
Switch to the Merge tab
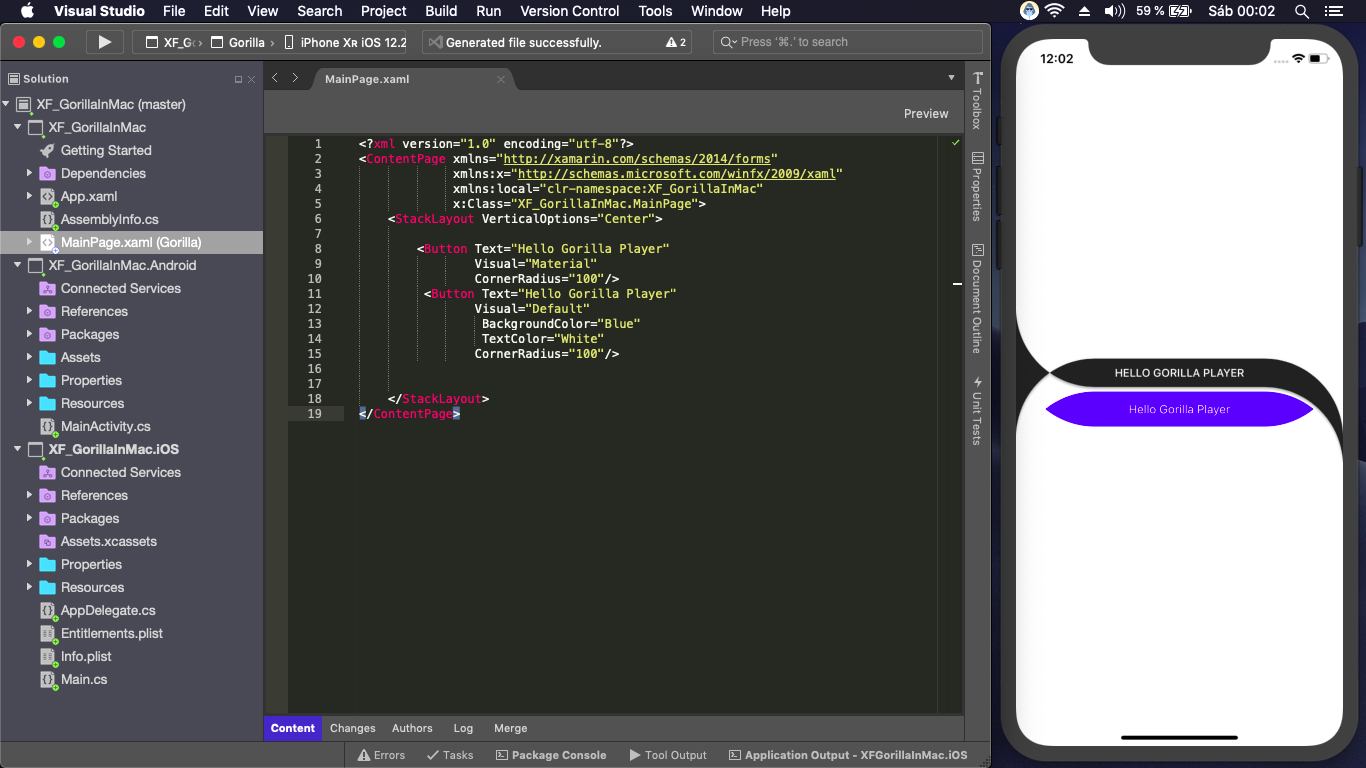(510, 728)
